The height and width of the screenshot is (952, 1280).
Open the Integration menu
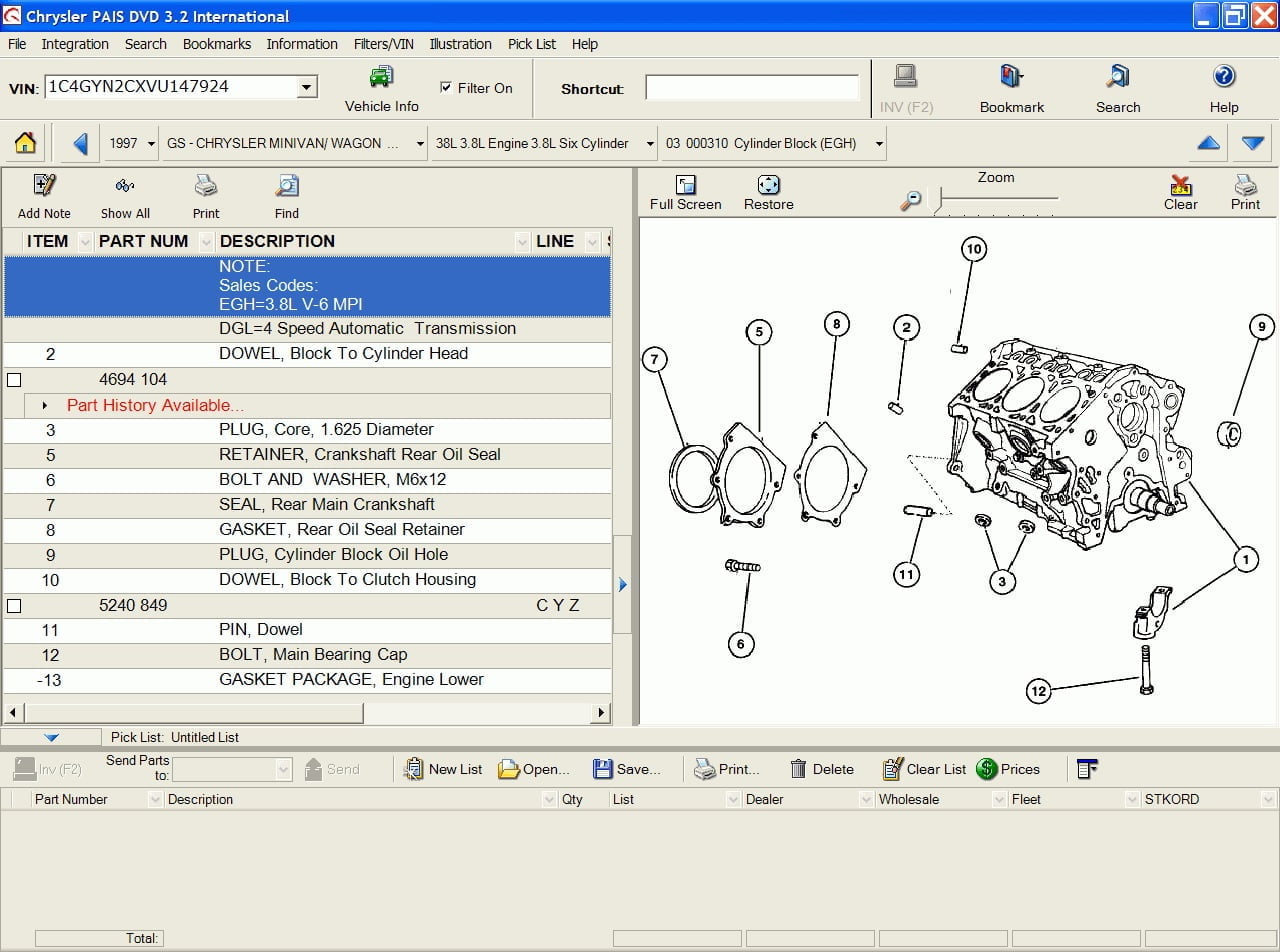[x=75, y=44]
